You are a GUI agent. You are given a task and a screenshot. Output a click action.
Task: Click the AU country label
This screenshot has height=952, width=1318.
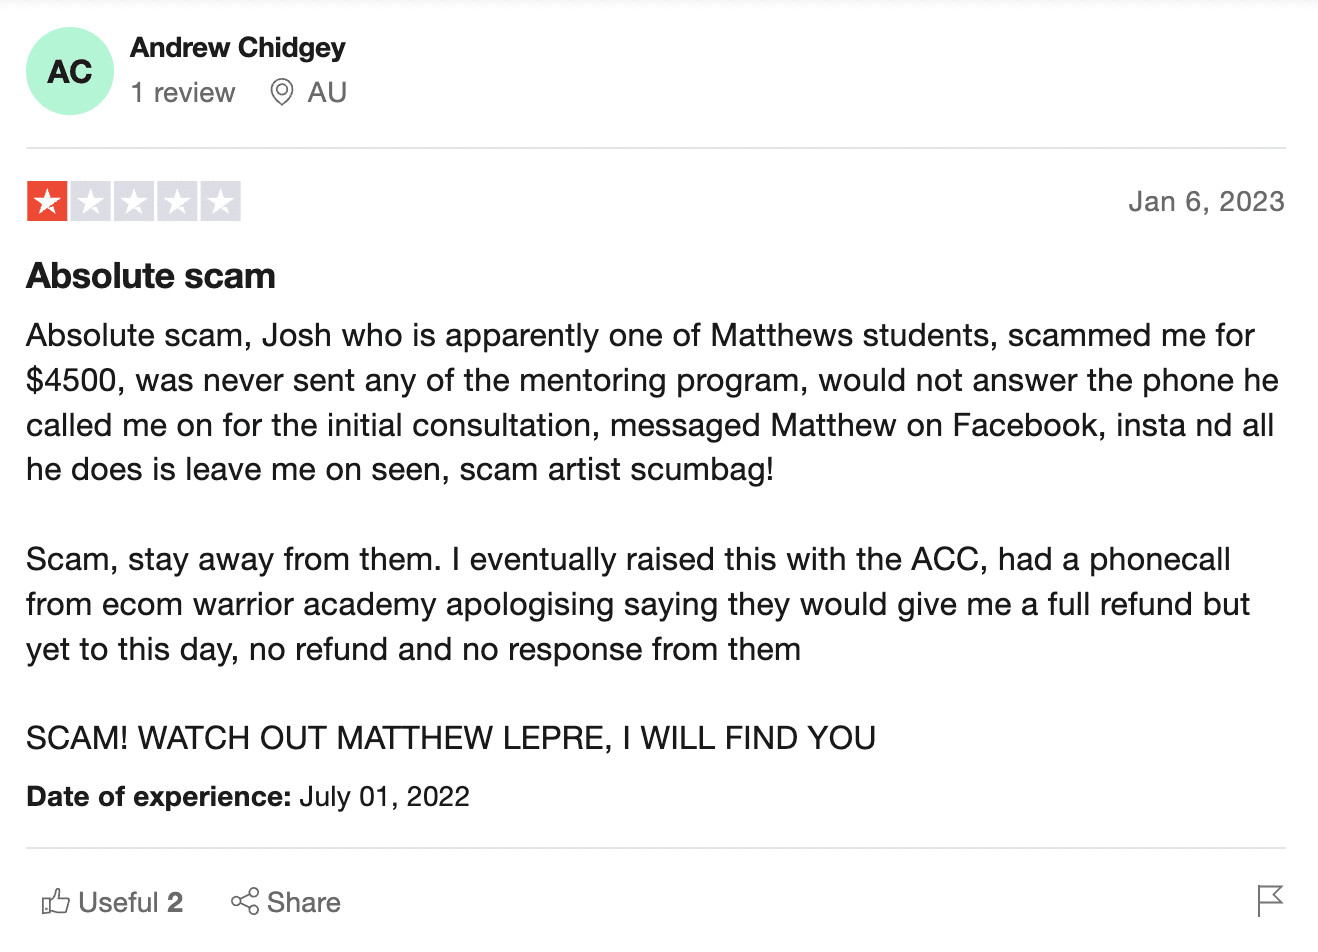click(327, 93)
